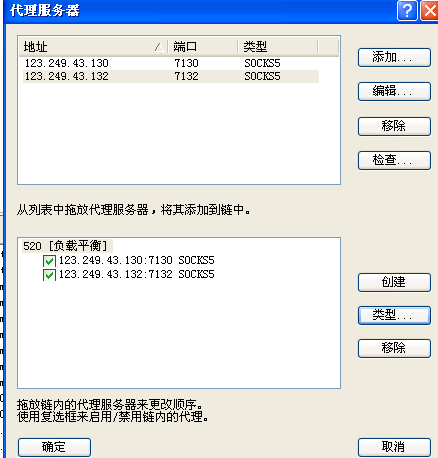This screenshot has width=438, height=458.
Task: Sort list by 地址 column header
Action: (x=93, y=46)
